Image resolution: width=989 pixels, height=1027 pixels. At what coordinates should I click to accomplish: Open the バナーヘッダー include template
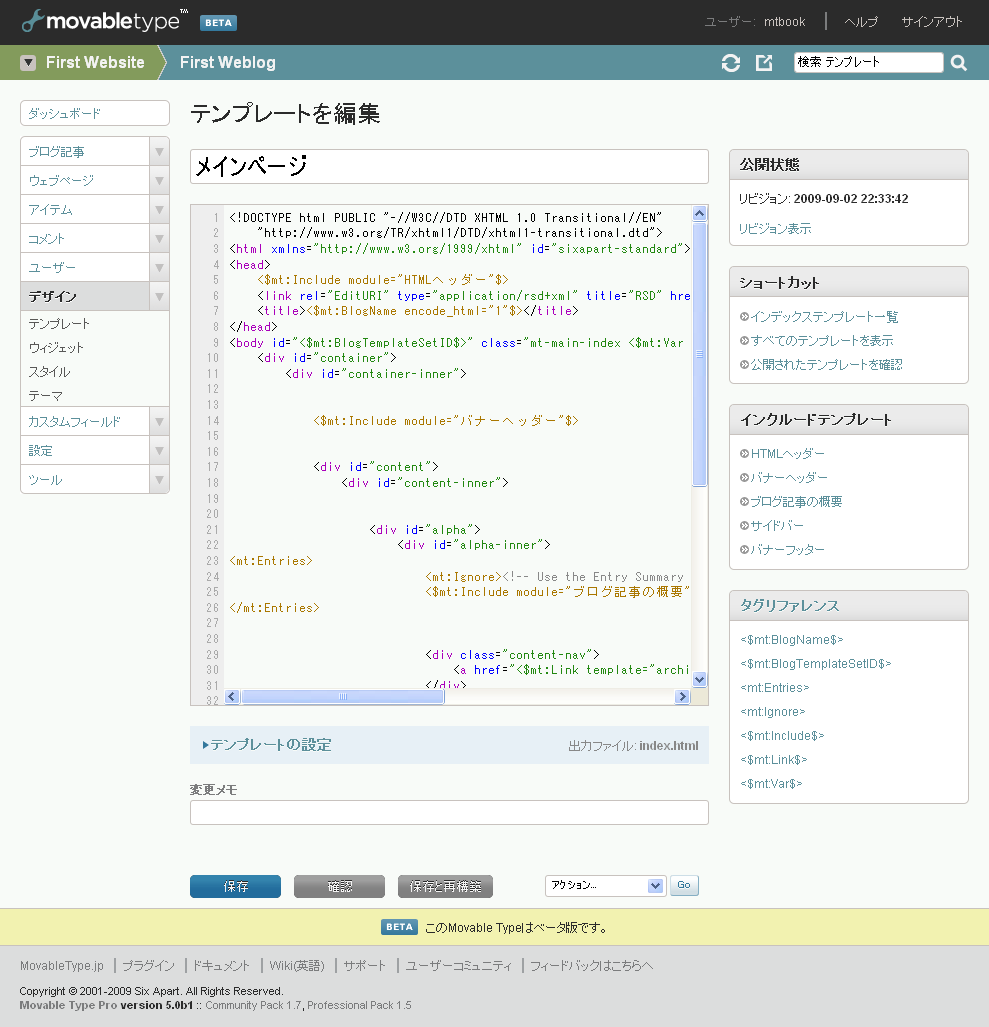[789, 477]
